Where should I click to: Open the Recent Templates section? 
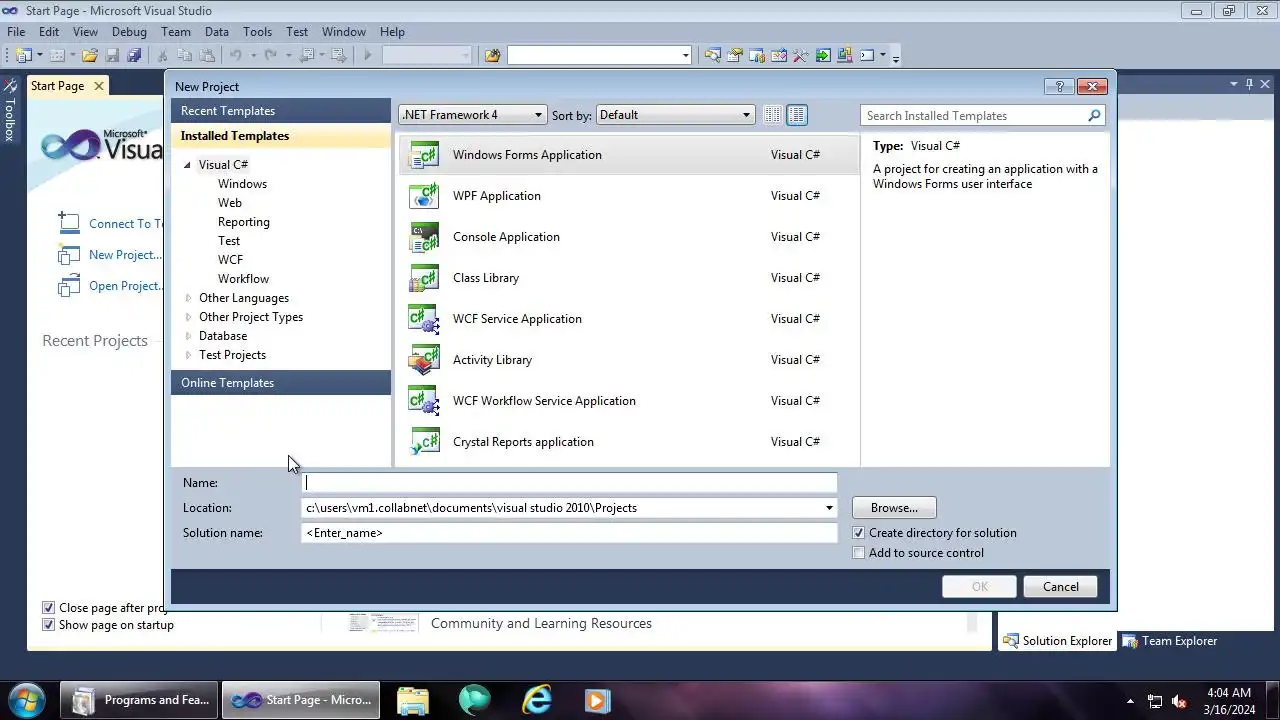(281, 111)
